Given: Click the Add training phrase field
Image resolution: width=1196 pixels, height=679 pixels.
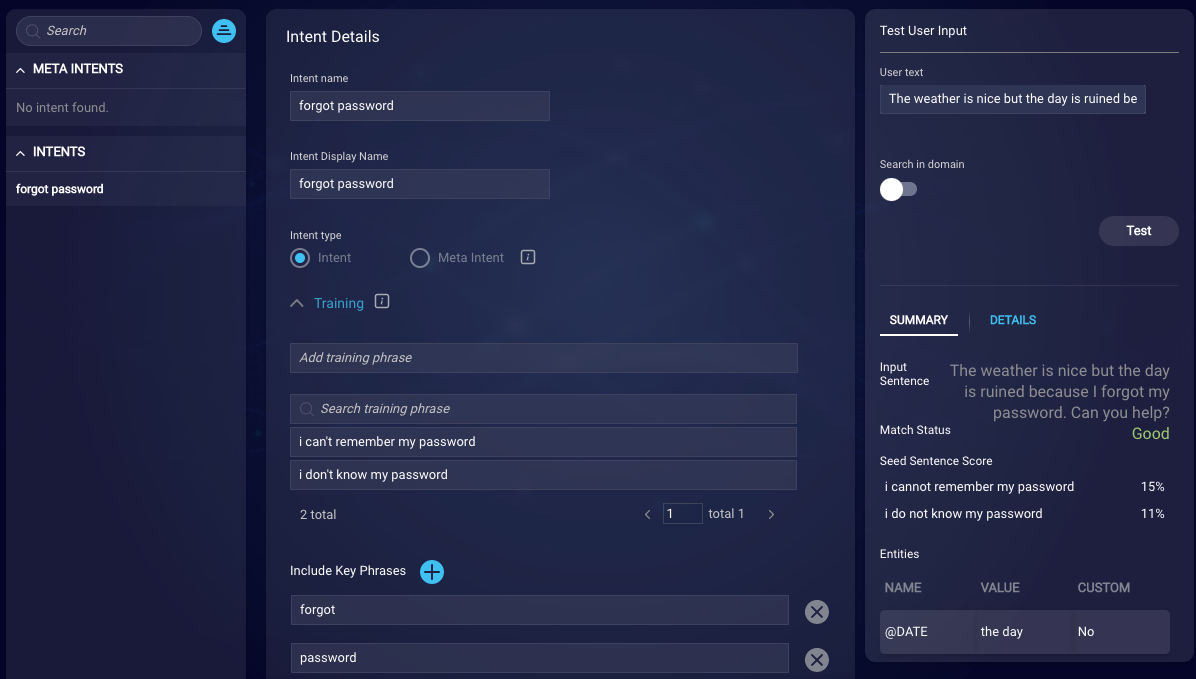Looking at the screenshot, I should 543,358.
